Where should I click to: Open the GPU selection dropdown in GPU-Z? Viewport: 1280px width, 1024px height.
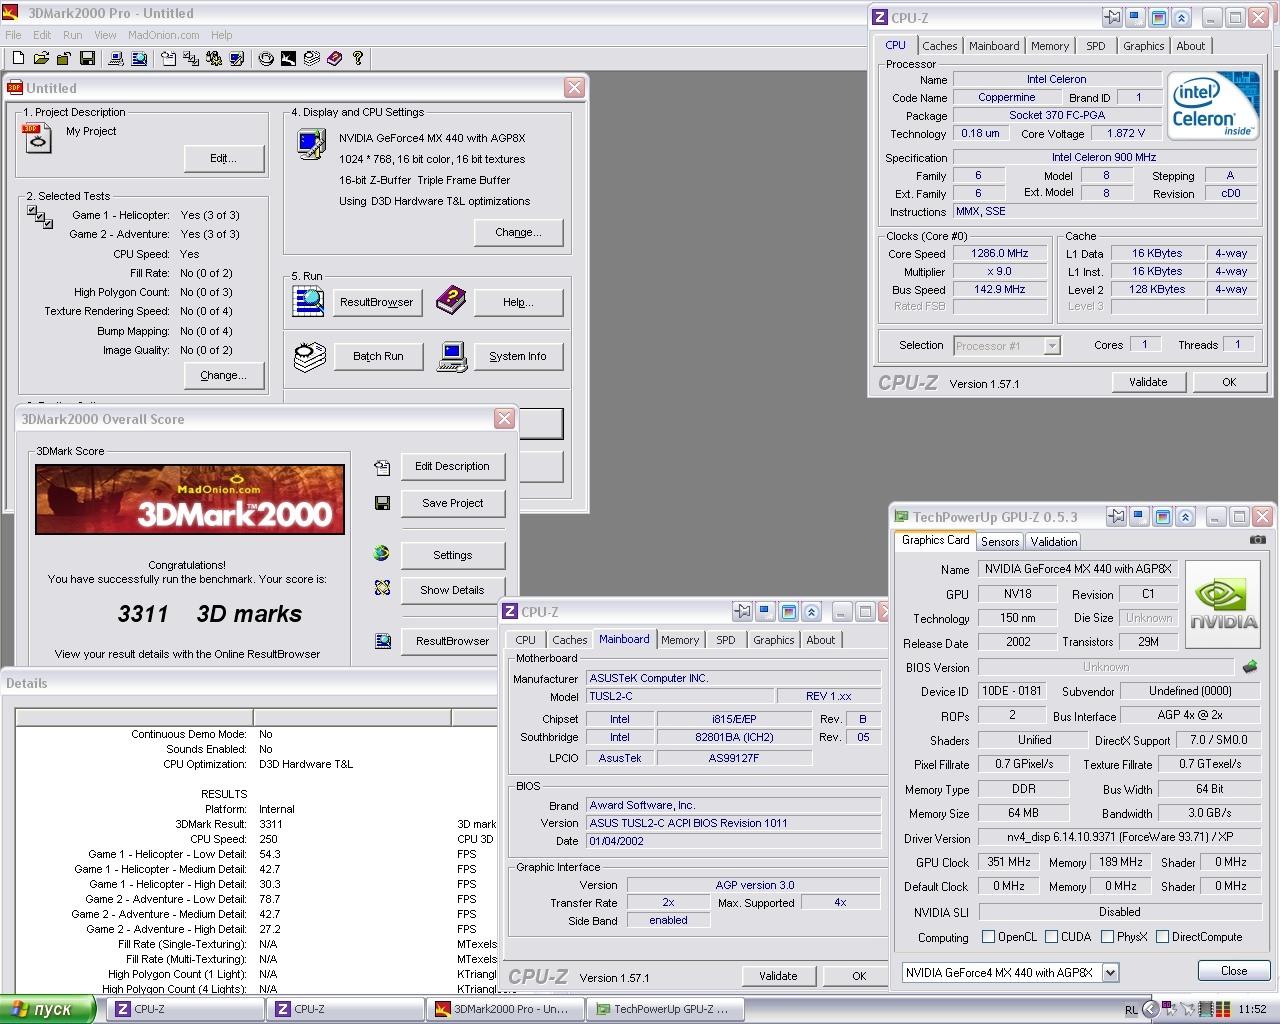tap(1110, 972)
